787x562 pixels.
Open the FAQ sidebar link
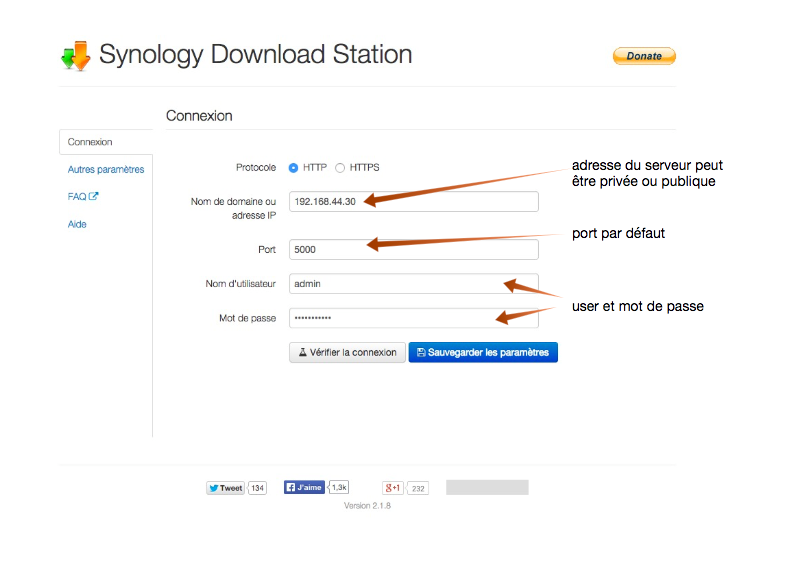(x=77, y=197)
